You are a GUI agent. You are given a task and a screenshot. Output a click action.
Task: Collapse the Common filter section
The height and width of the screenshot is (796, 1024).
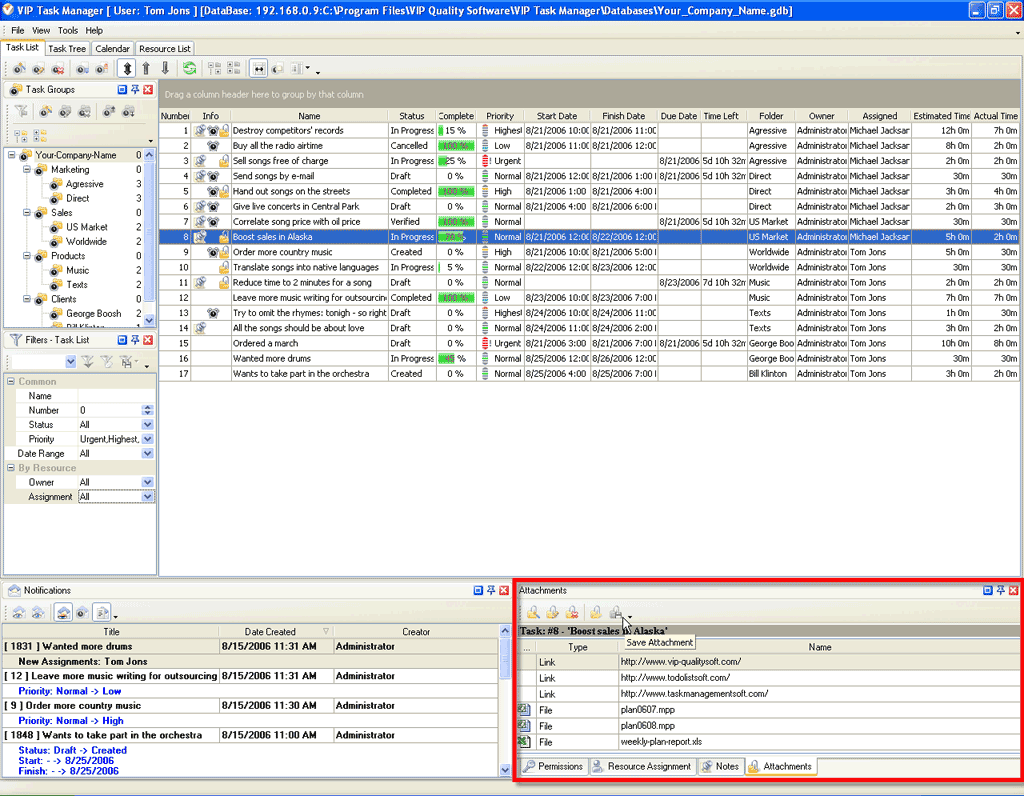[11, 382]
